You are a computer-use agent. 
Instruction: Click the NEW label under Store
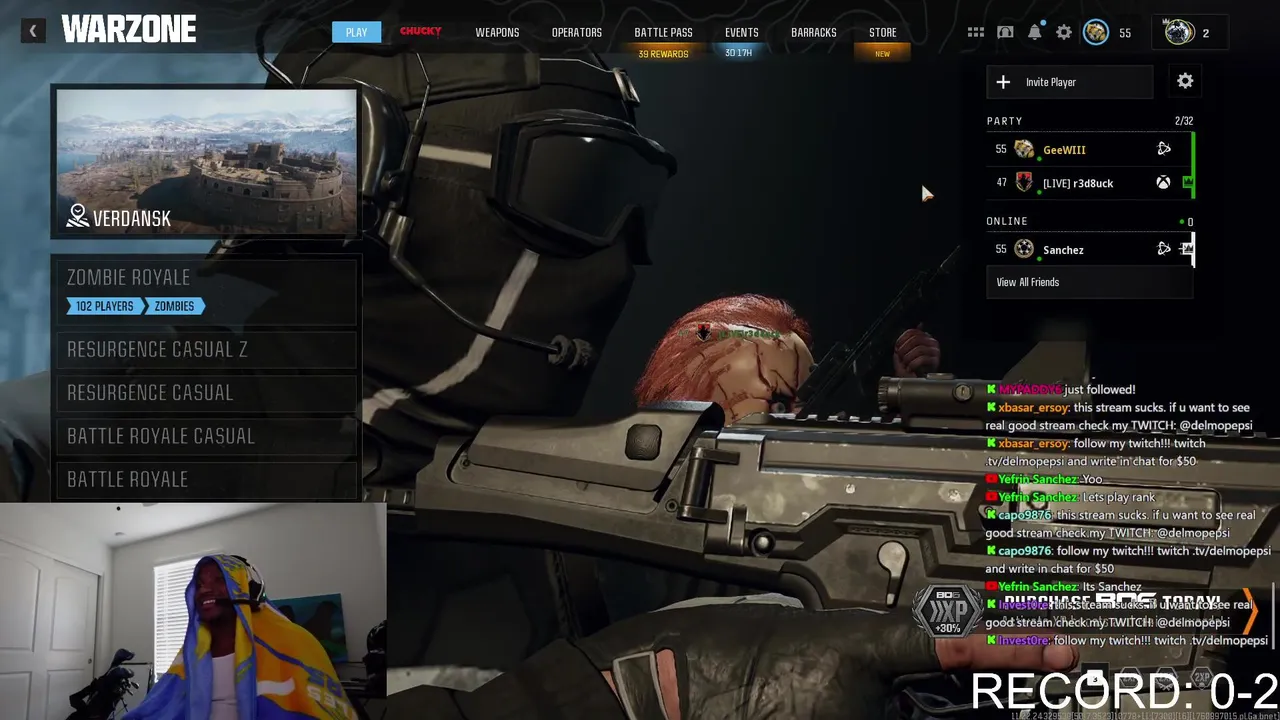pyautogui.click(x=882, y=54)
